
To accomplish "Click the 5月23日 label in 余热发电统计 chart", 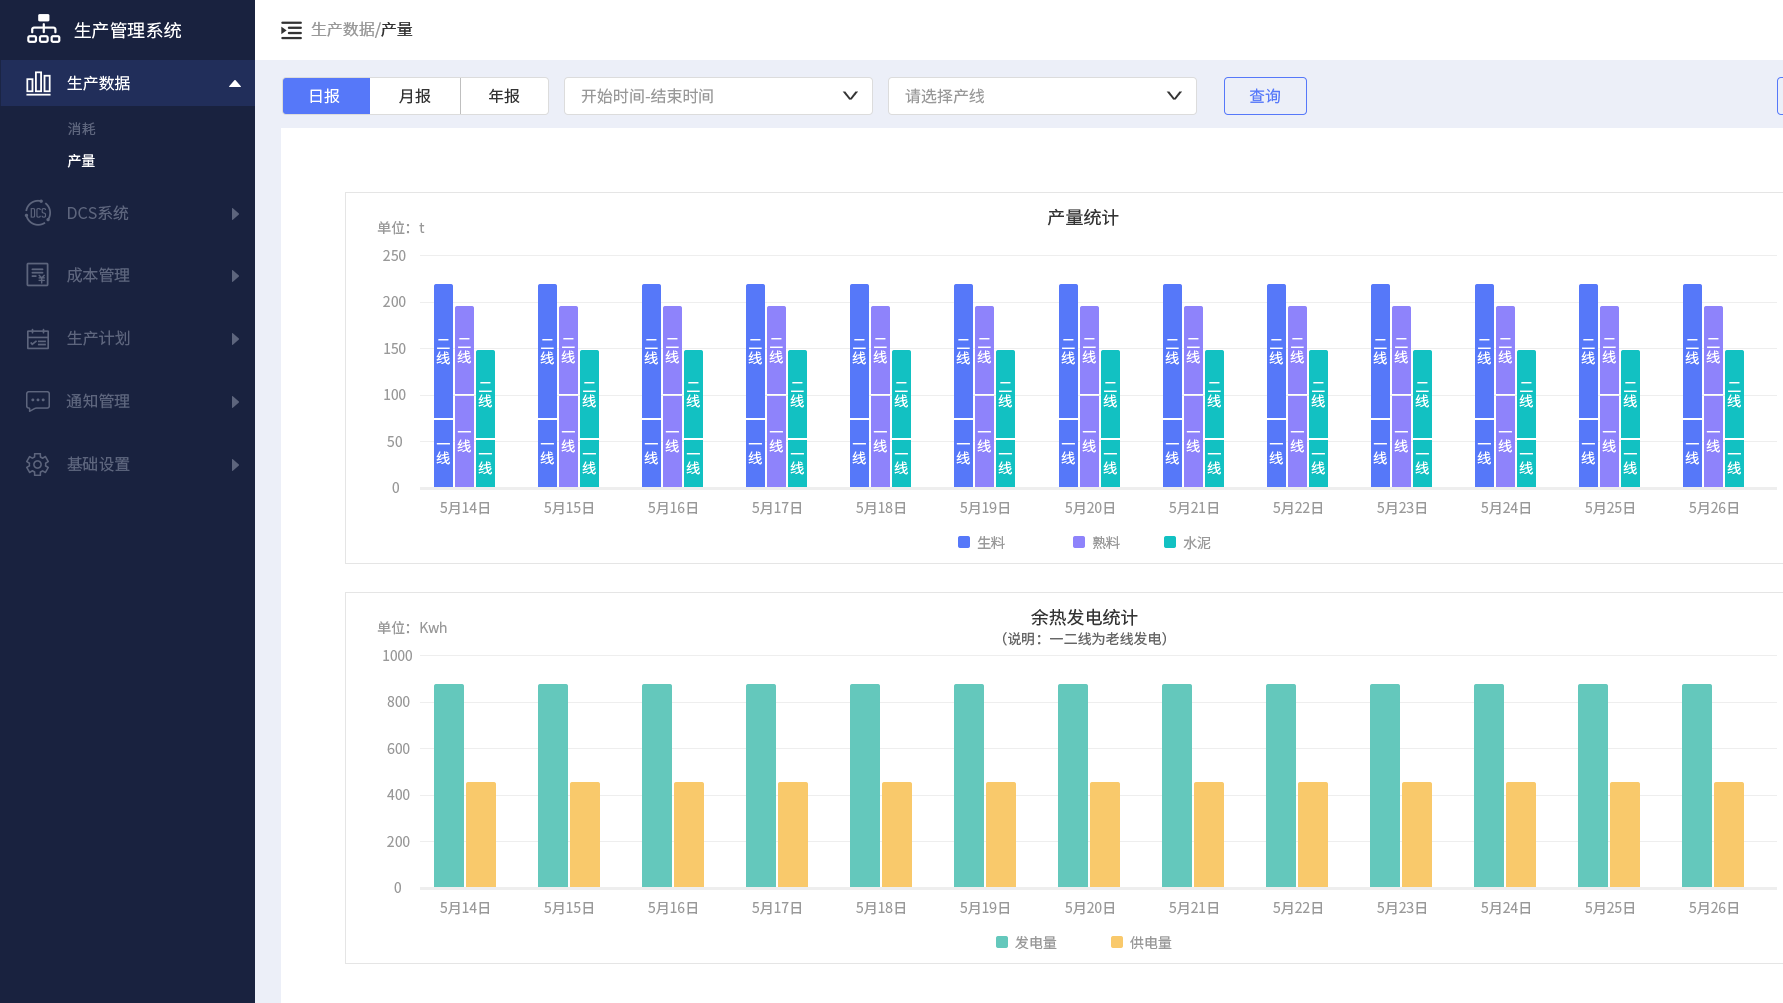I will (1402, 908).
